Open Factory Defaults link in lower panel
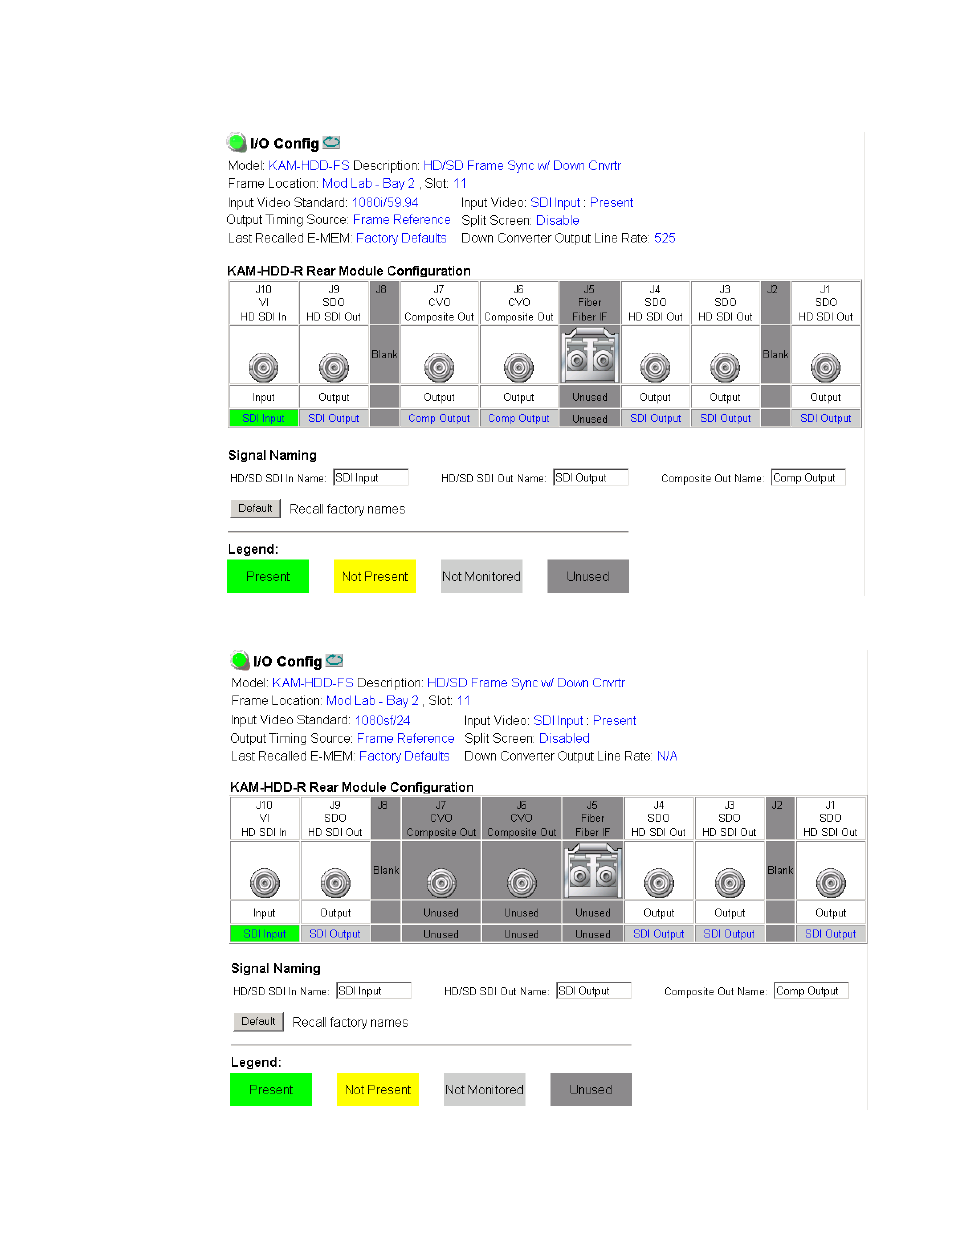 point(404,756)
